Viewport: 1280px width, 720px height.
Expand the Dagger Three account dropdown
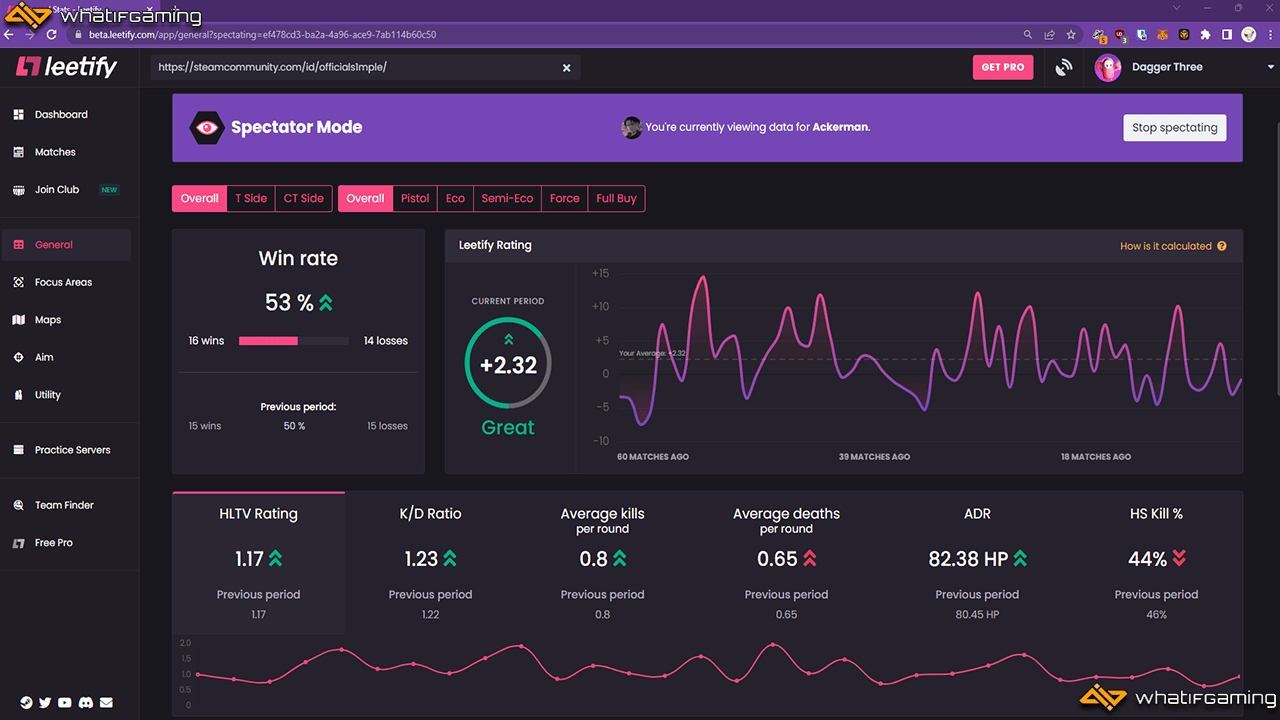point(1271,68)
